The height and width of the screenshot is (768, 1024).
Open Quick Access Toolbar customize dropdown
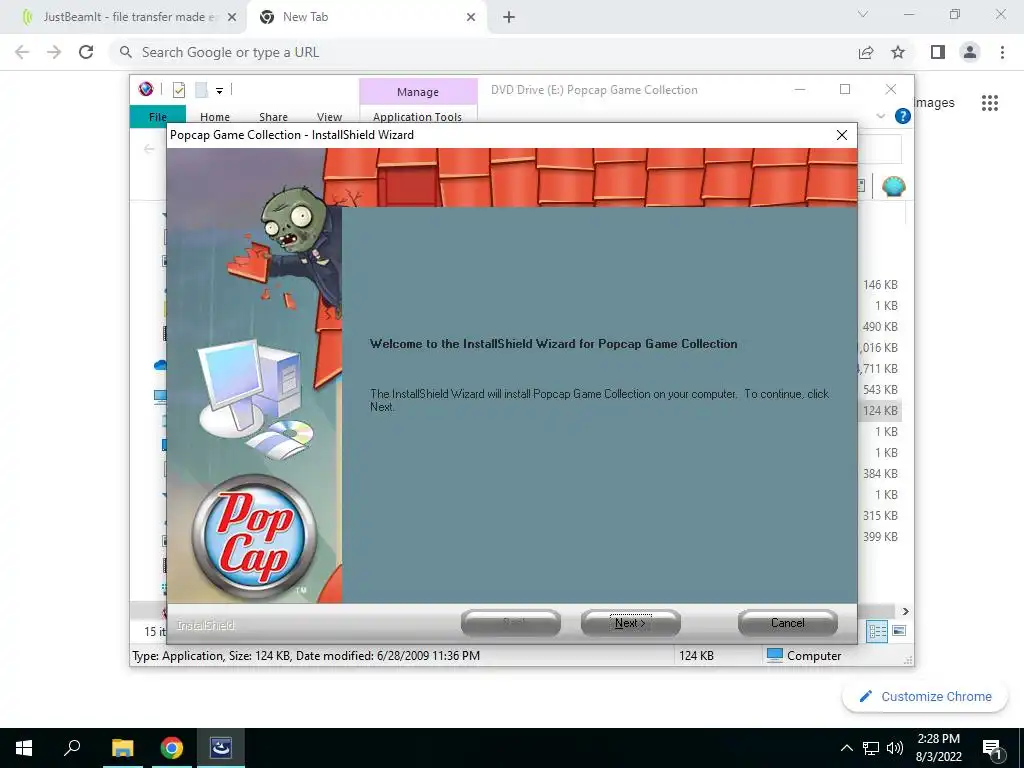219,90
